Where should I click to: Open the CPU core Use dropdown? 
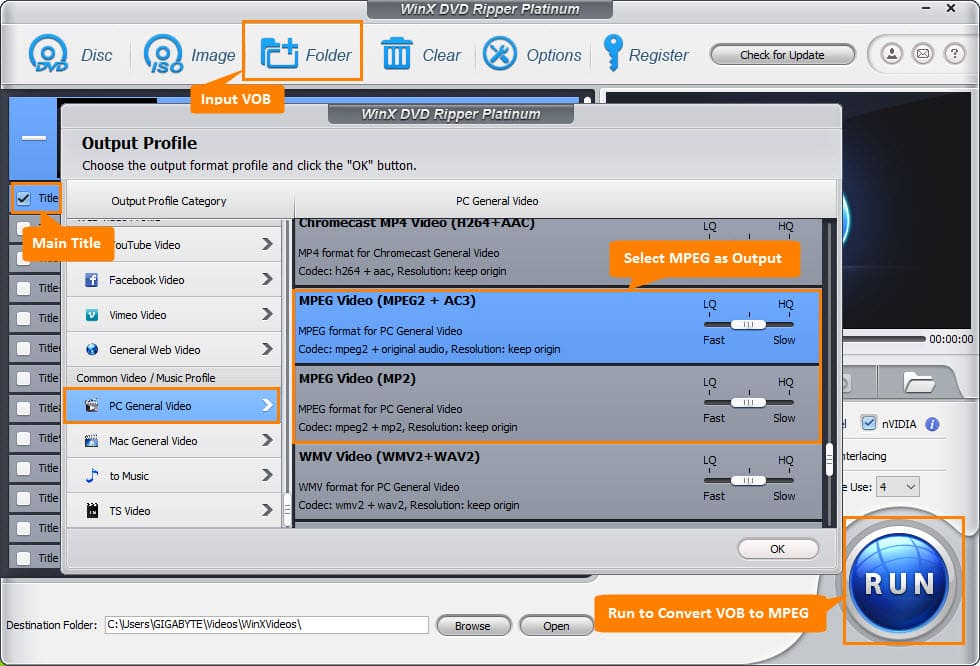point(898,487)
